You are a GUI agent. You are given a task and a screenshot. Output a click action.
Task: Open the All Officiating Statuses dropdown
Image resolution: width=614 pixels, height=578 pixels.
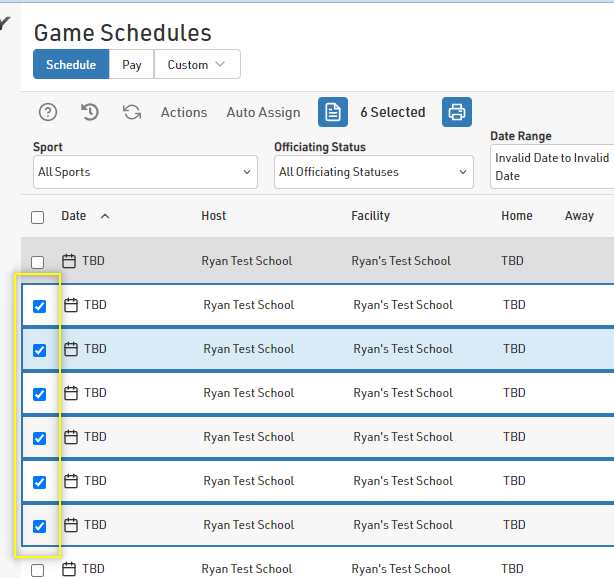pos(373,172)
